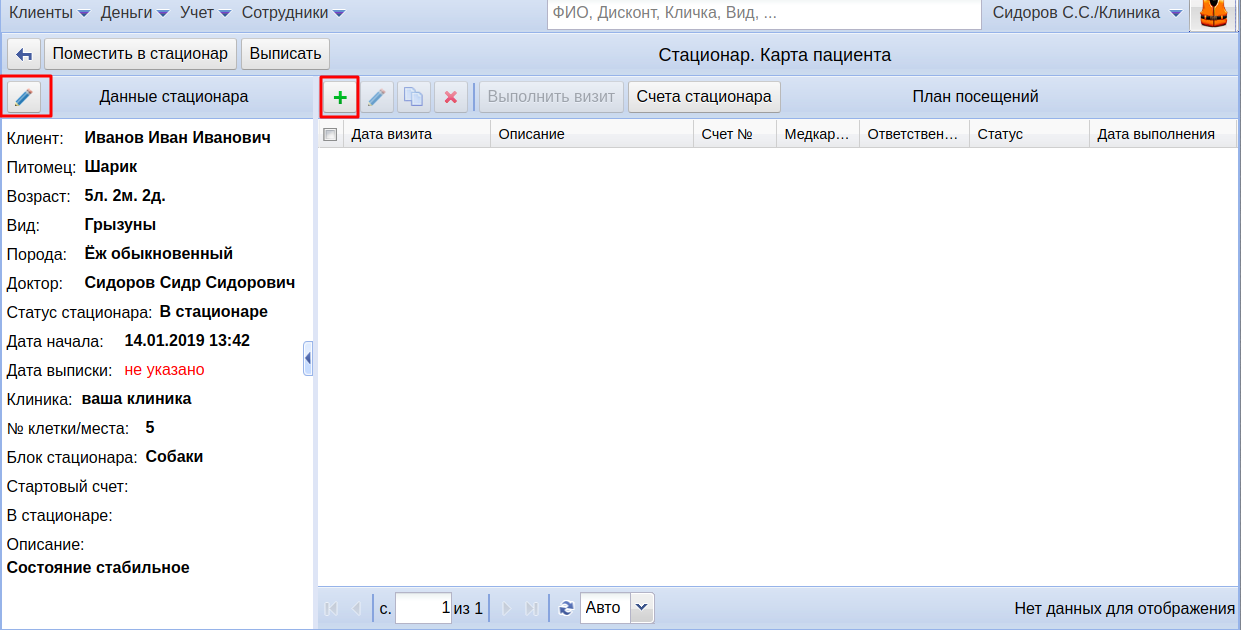
Task: Focus the search field ФИО, Дисконт, Кличка
Action: [764, 14]
